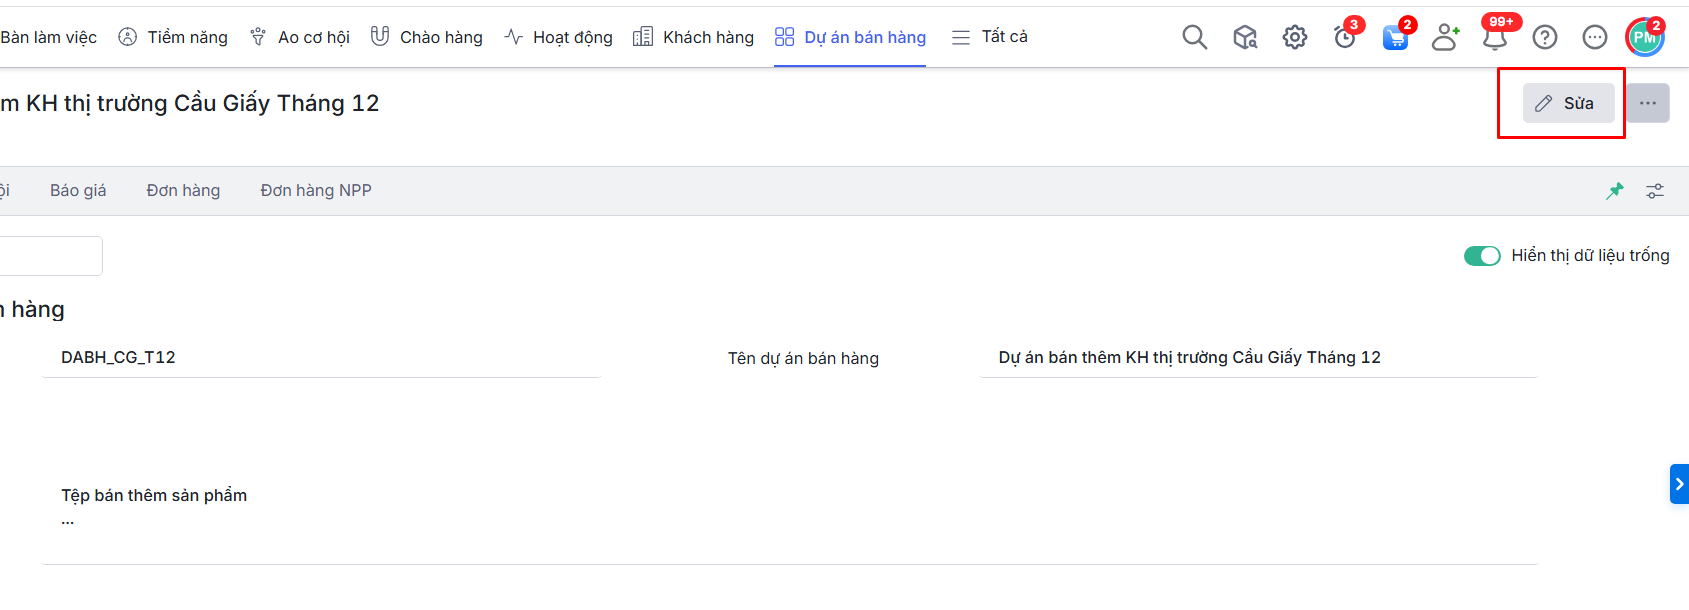Open the Tất cả menu
The image size is (1689, 610).
tap(990, 37)
